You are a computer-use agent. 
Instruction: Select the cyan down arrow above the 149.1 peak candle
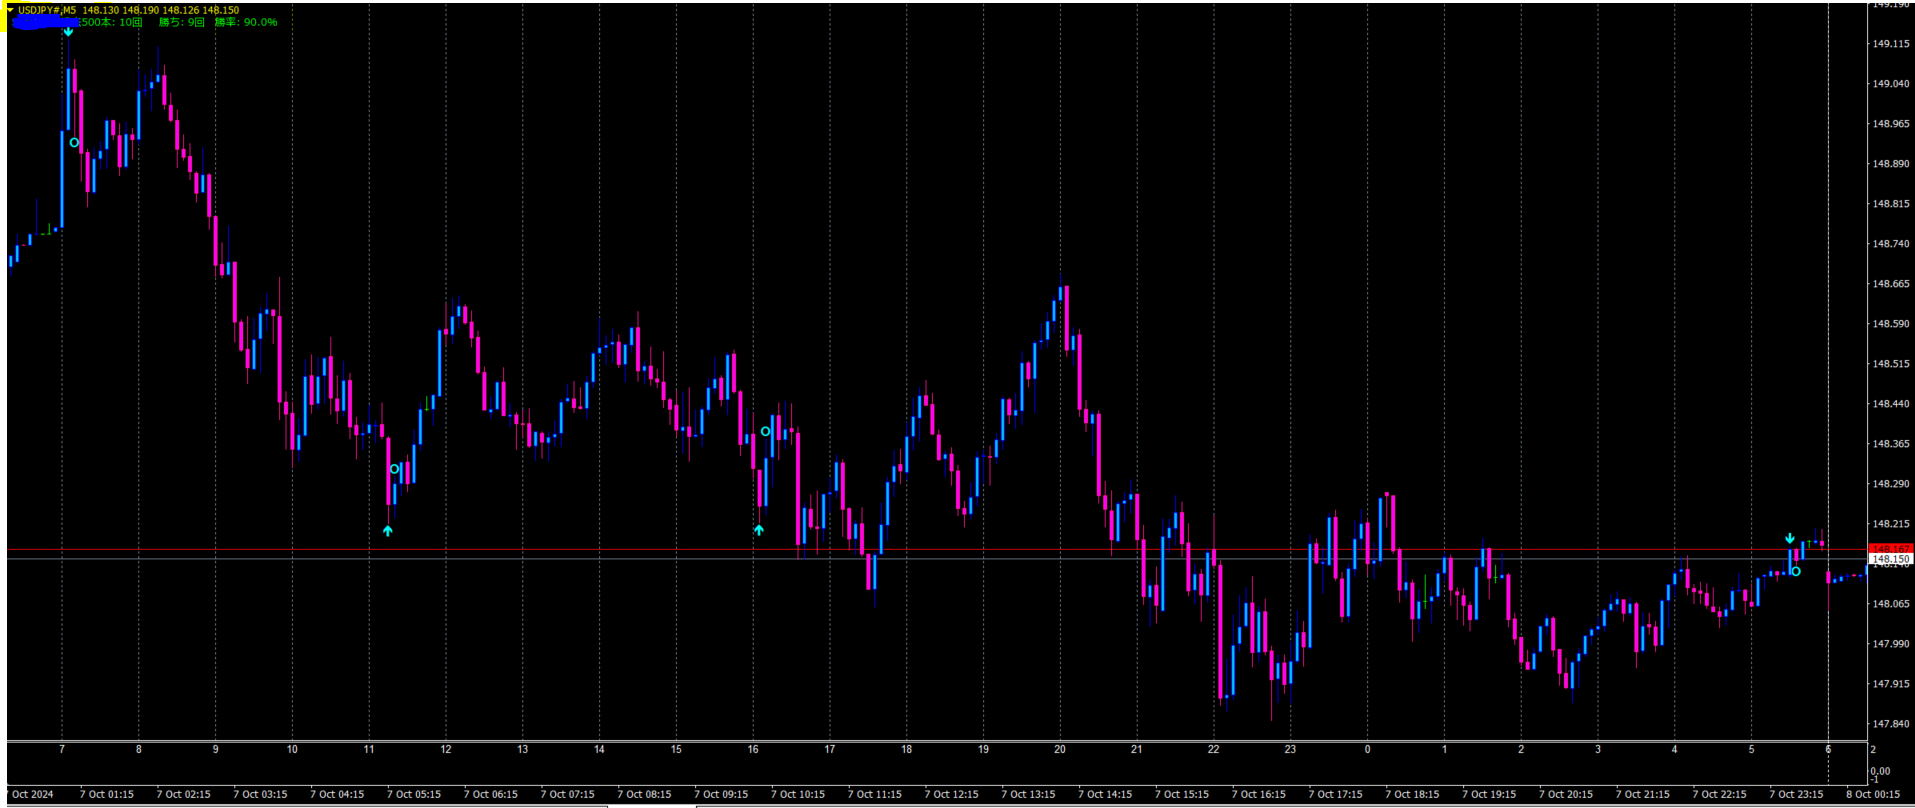68,32
